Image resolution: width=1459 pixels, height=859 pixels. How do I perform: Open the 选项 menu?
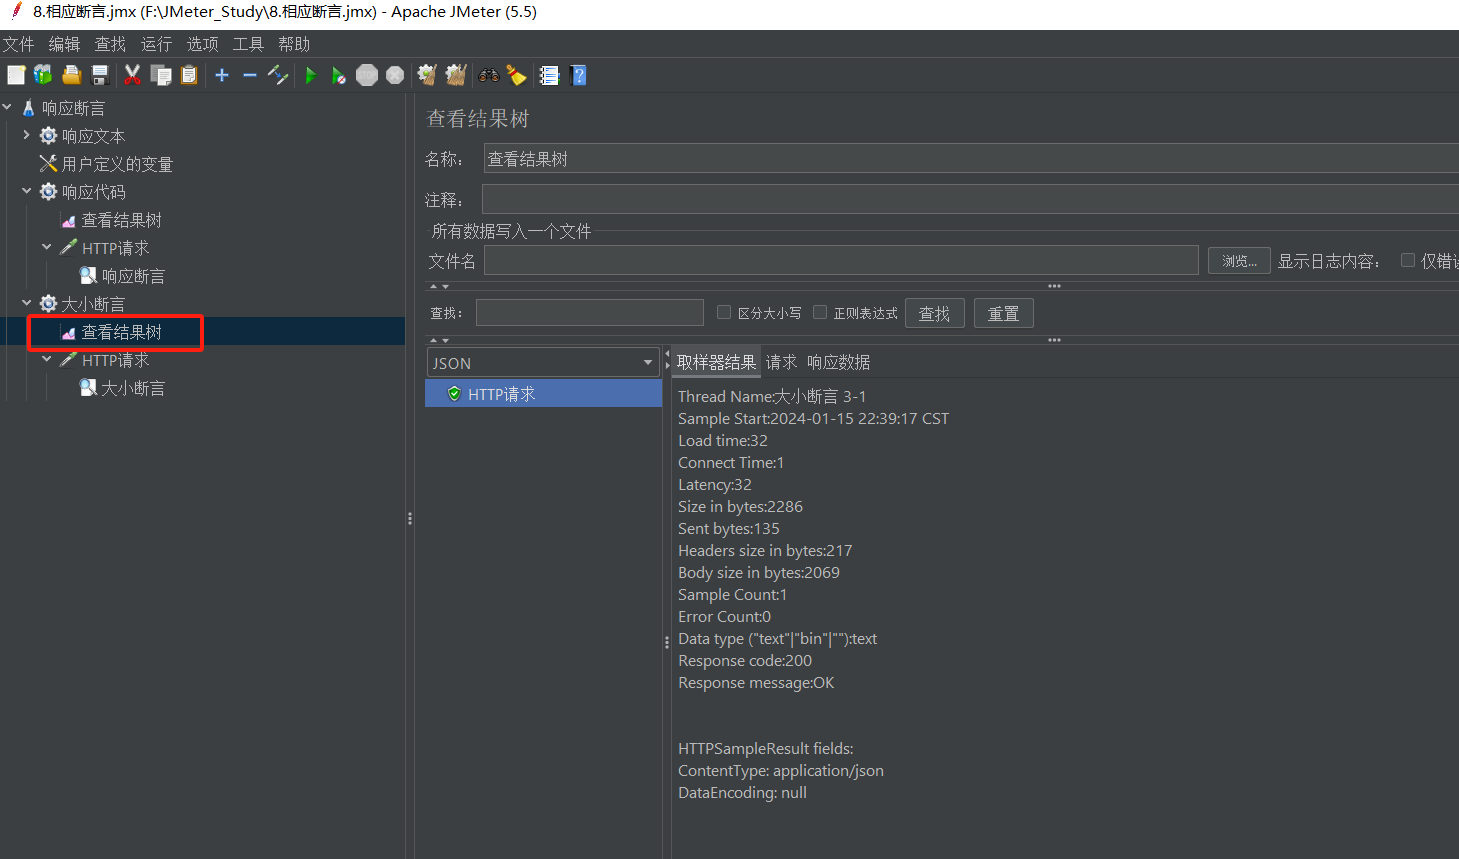pos(202,44)
